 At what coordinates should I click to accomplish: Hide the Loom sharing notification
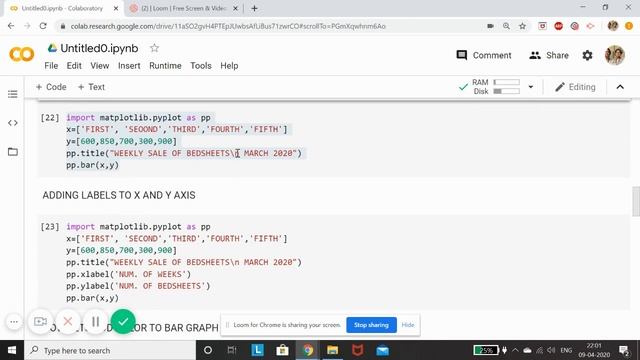tap(408, 325)
